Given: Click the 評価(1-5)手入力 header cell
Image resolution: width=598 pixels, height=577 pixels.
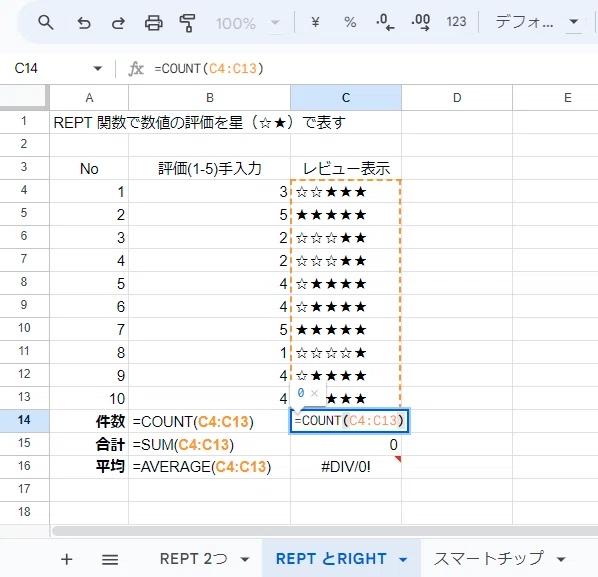Looking at the screenshot, I should (209, 169).
